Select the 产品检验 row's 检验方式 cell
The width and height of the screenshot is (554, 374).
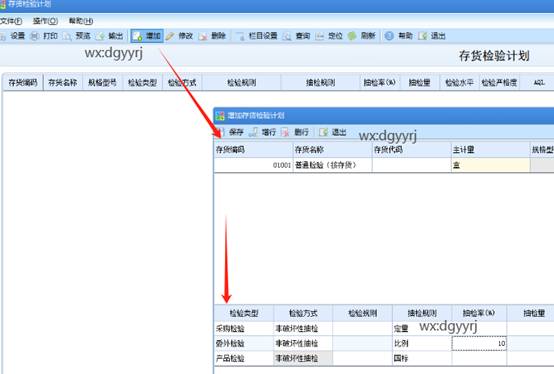[303, 358]
